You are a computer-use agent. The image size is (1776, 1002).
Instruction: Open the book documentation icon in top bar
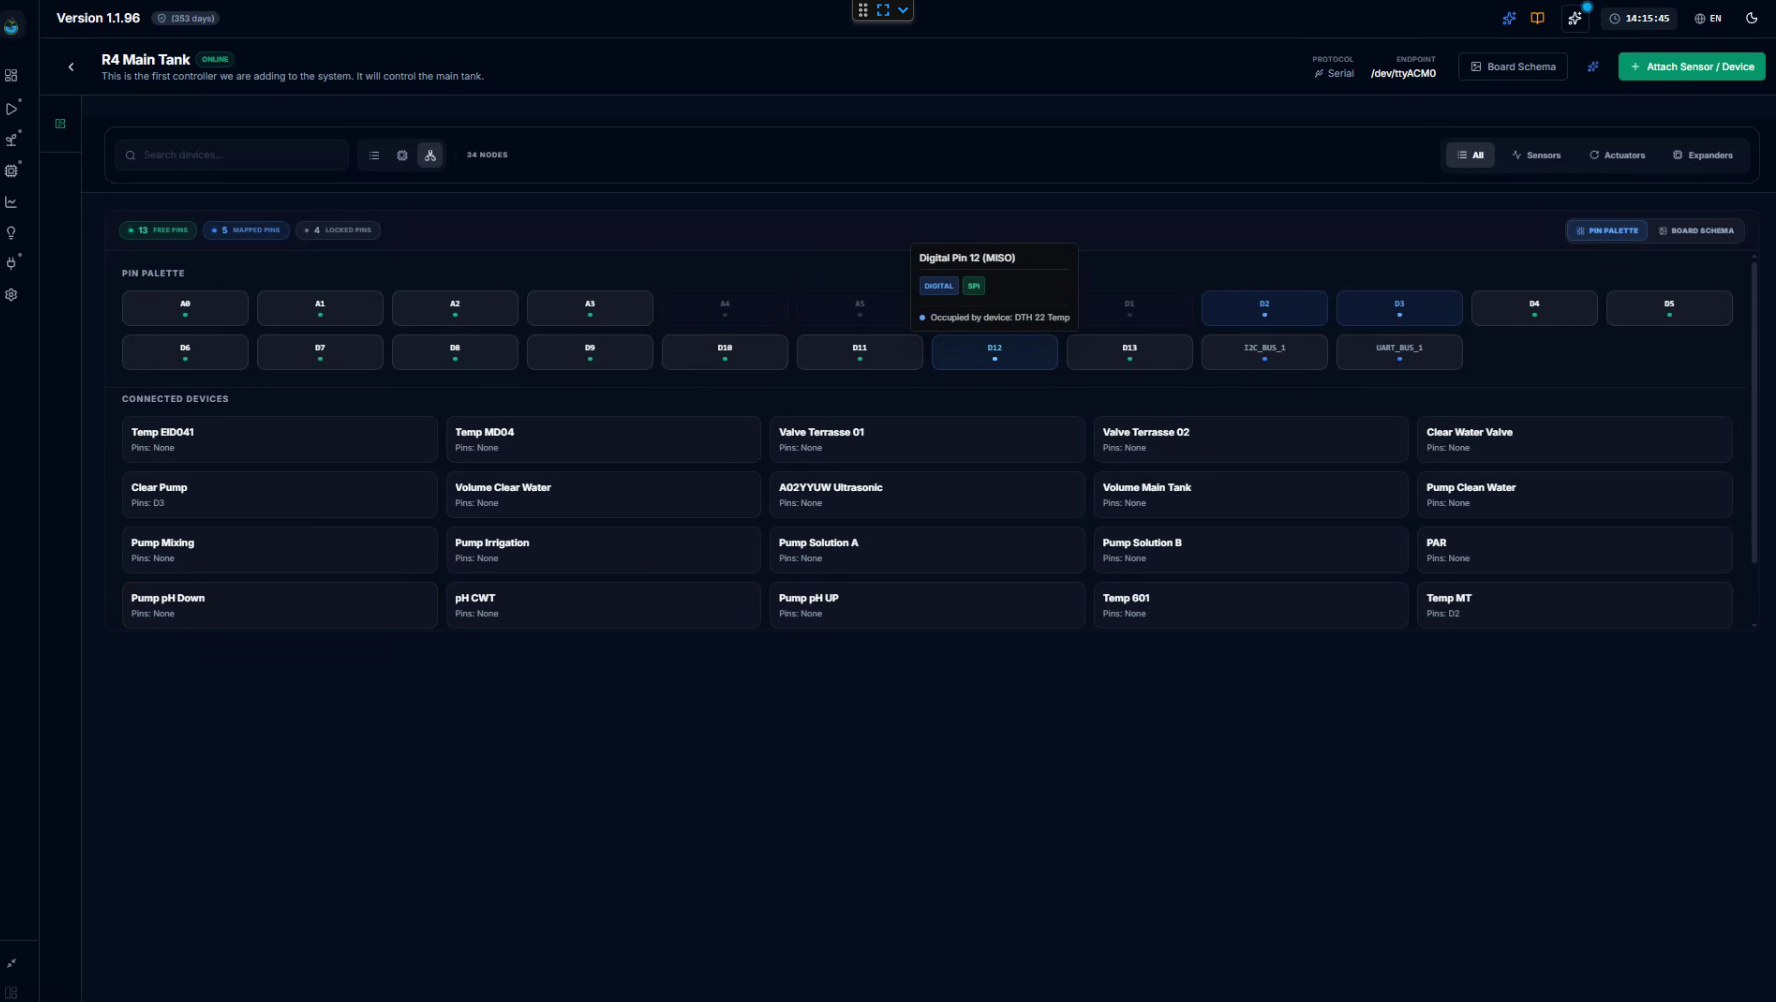(1538, 18)
